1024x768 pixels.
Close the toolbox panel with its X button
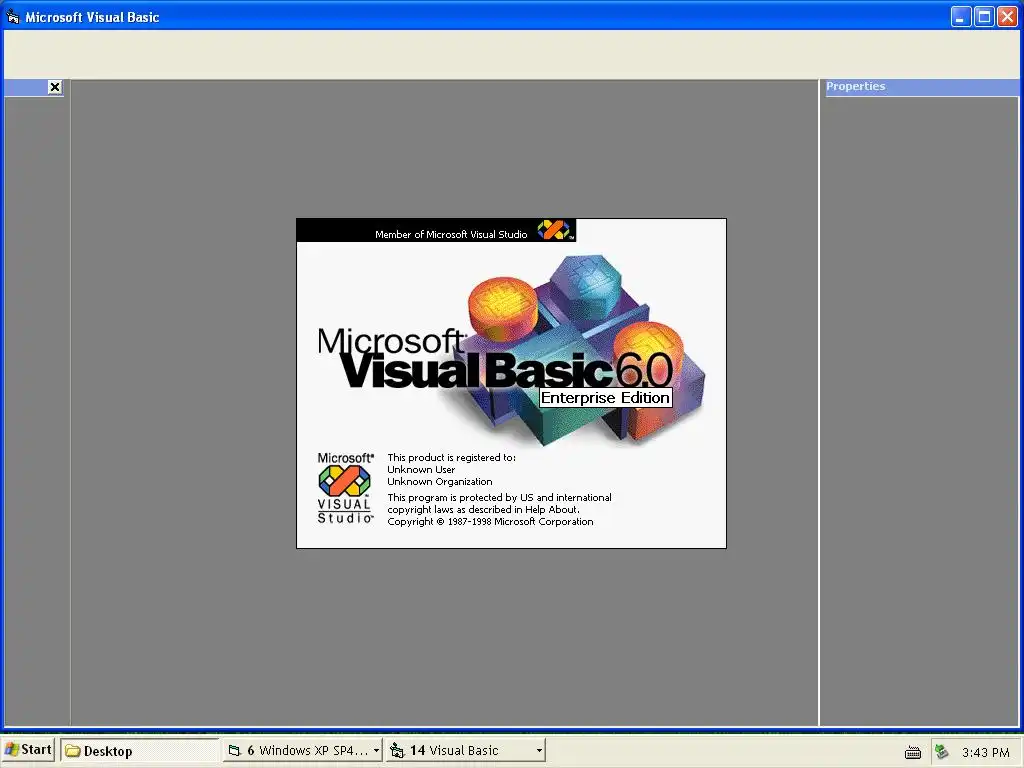pyautogui.click(x=55, y=87)
